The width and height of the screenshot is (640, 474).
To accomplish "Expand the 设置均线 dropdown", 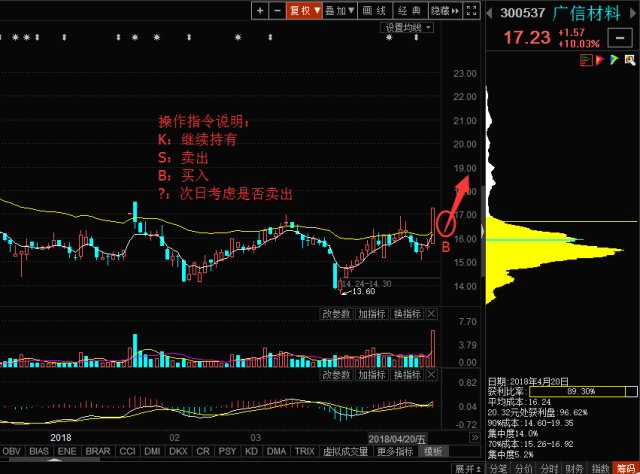I will pyautogui.click(x=406, y=27).
